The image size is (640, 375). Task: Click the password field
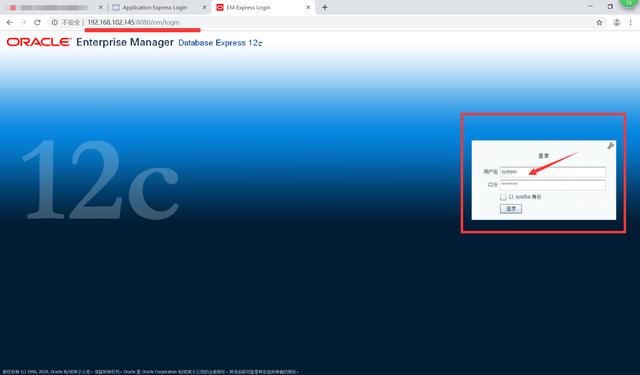pyautogui.click(x=553, y=185)
